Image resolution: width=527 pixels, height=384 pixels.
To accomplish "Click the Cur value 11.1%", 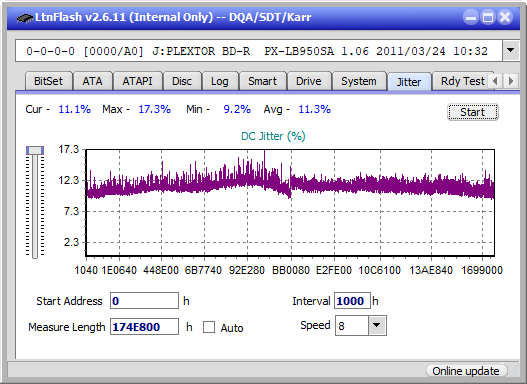I will pos(75,109).
